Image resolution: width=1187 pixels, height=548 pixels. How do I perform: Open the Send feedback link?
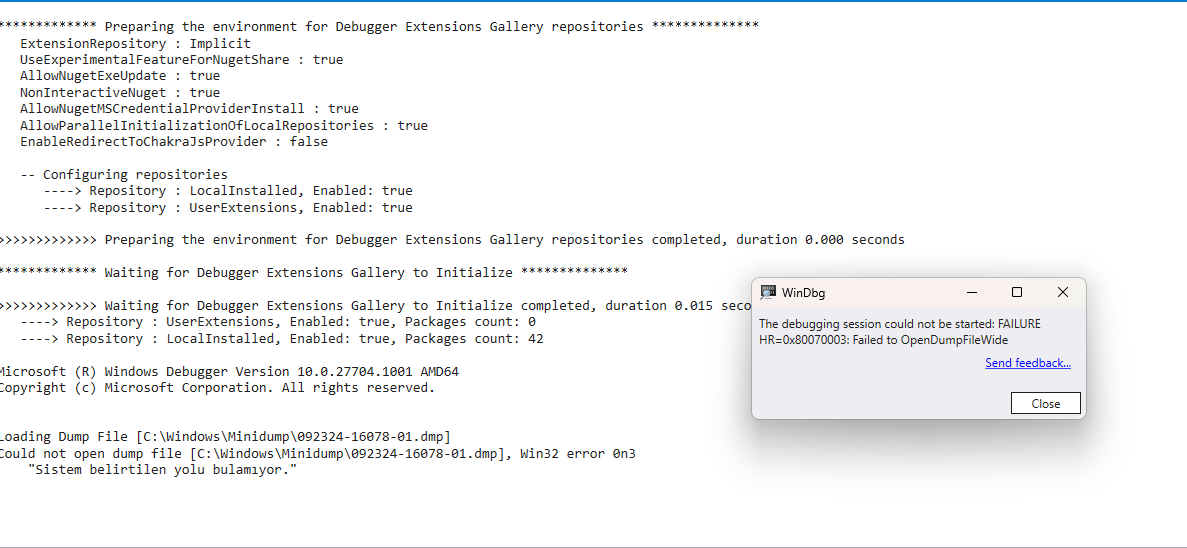point(1028,363)
